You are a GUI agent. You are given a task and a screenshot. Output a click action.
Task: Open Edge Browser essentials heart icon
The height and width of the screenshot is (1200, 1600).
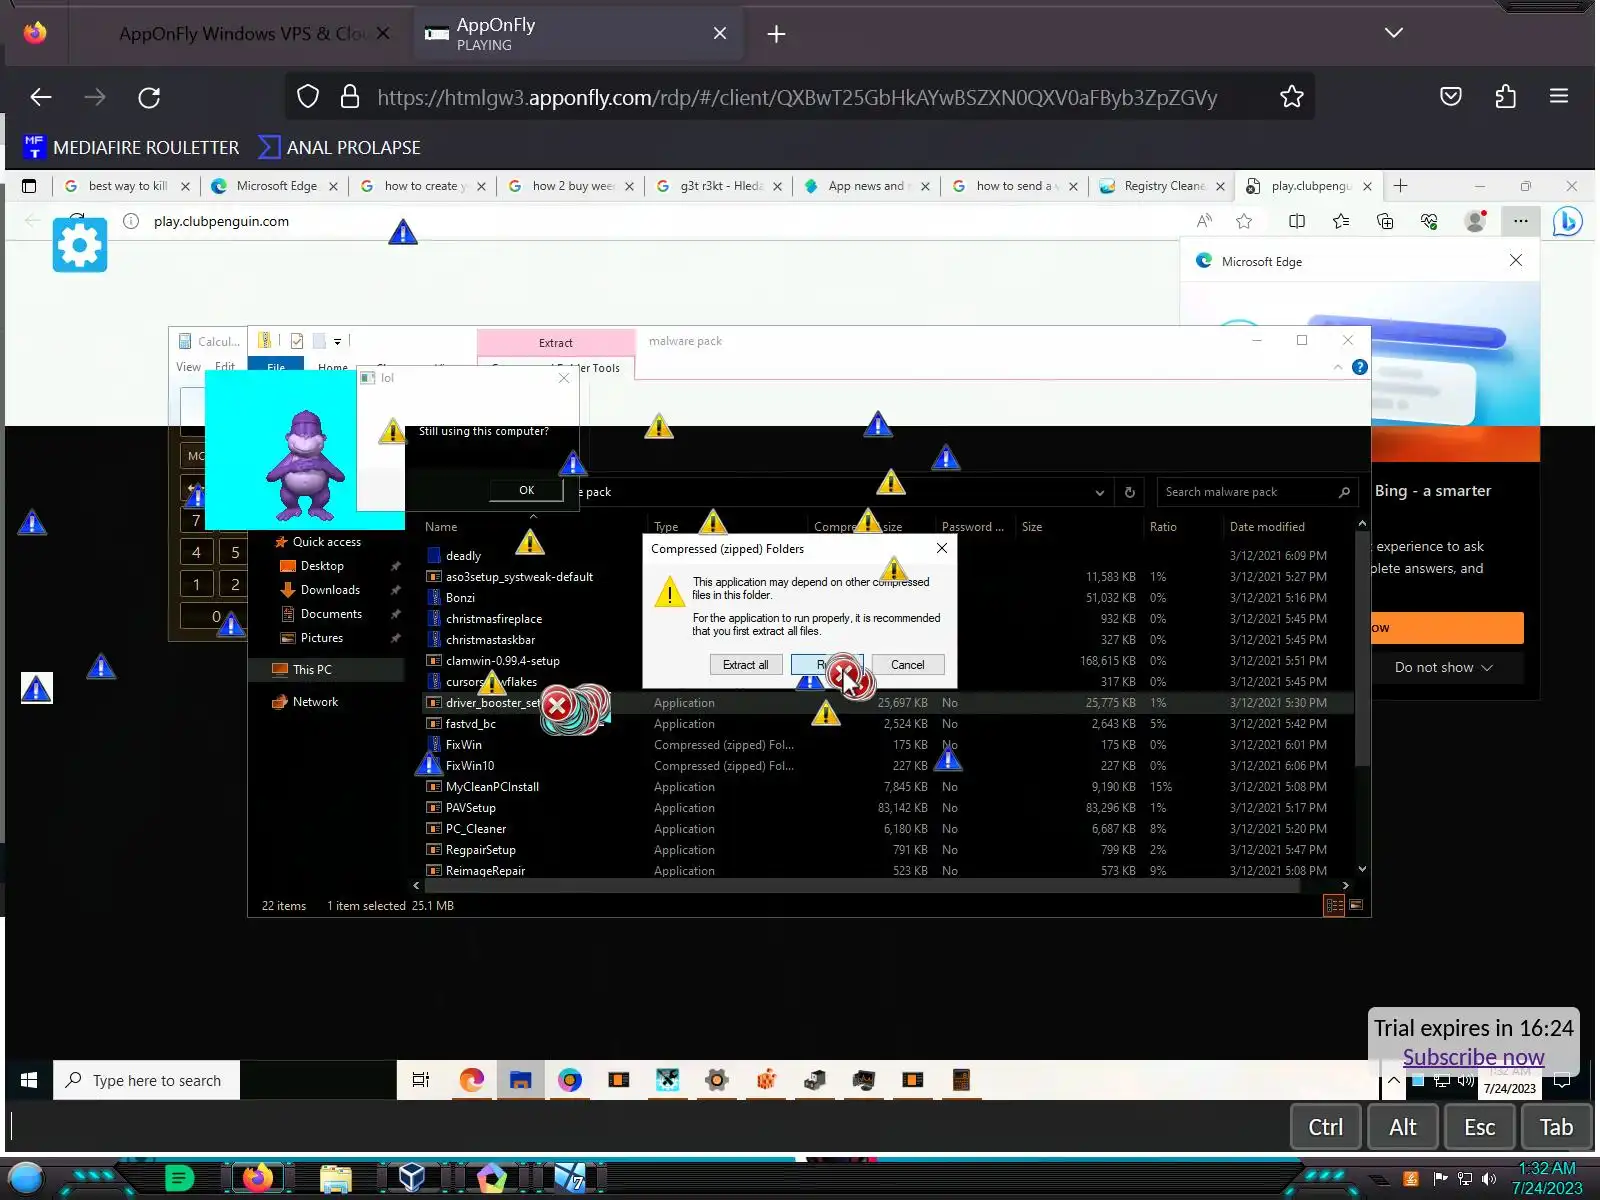[x=1429, y=221]
